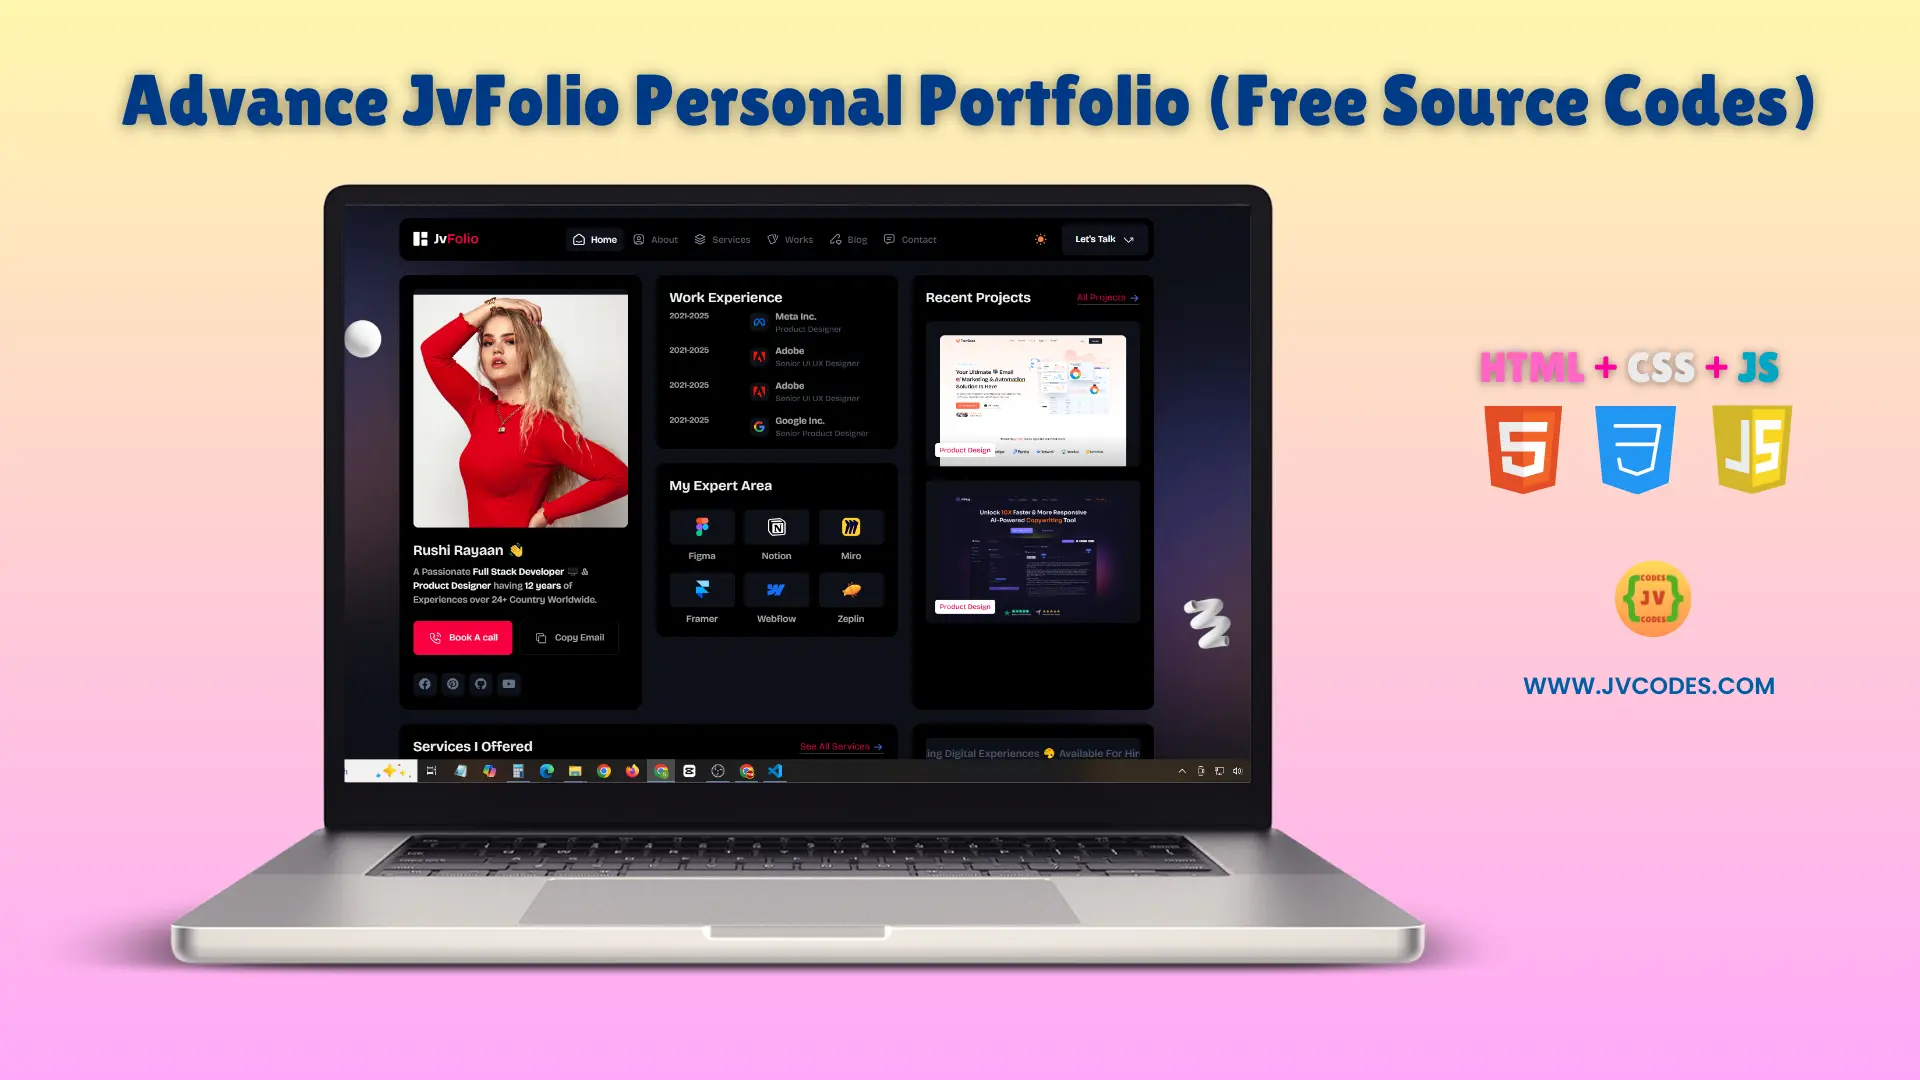Click All Projects expander link

(x=1105, y=297)
